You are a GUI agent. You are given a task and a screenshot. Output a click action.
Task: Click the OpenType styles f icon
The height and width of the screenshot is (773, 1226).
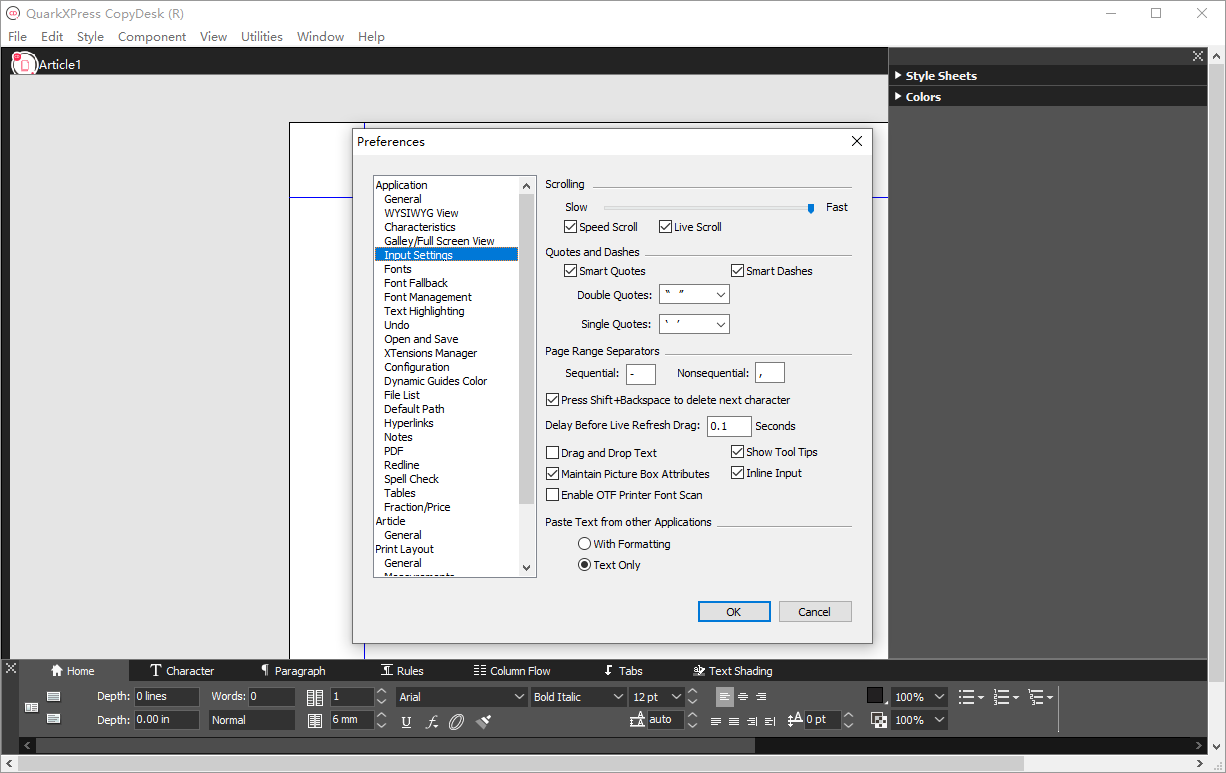(432, 721)
